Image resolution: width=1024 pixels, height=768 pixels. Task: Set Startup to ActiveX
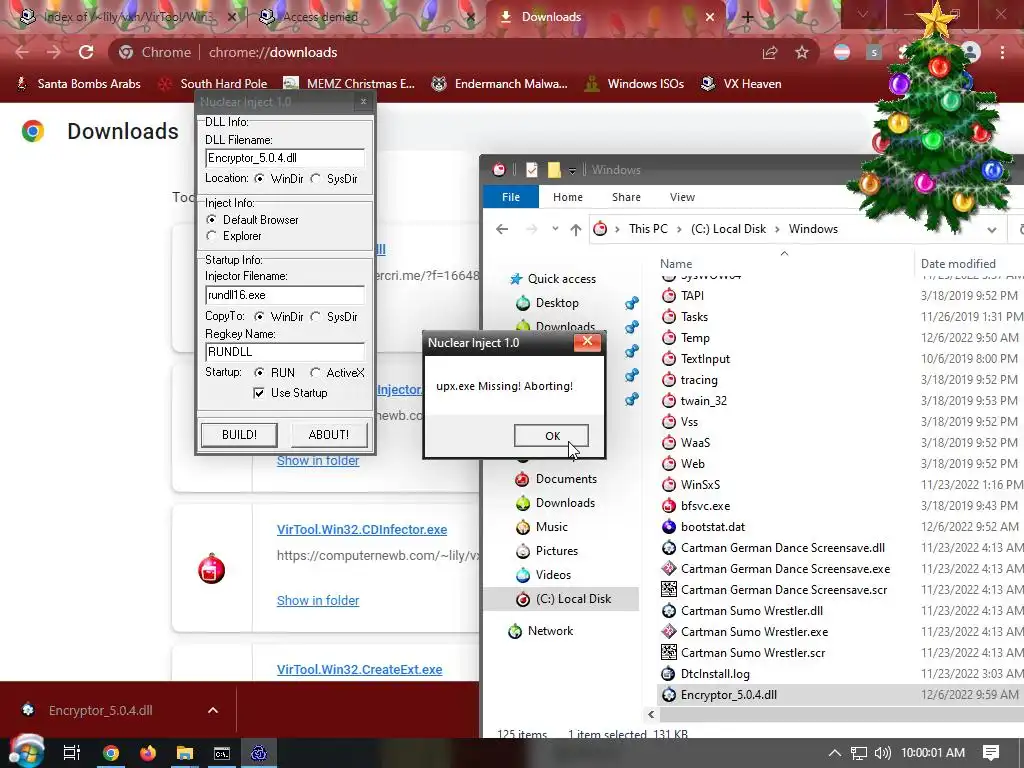[315, 372]
